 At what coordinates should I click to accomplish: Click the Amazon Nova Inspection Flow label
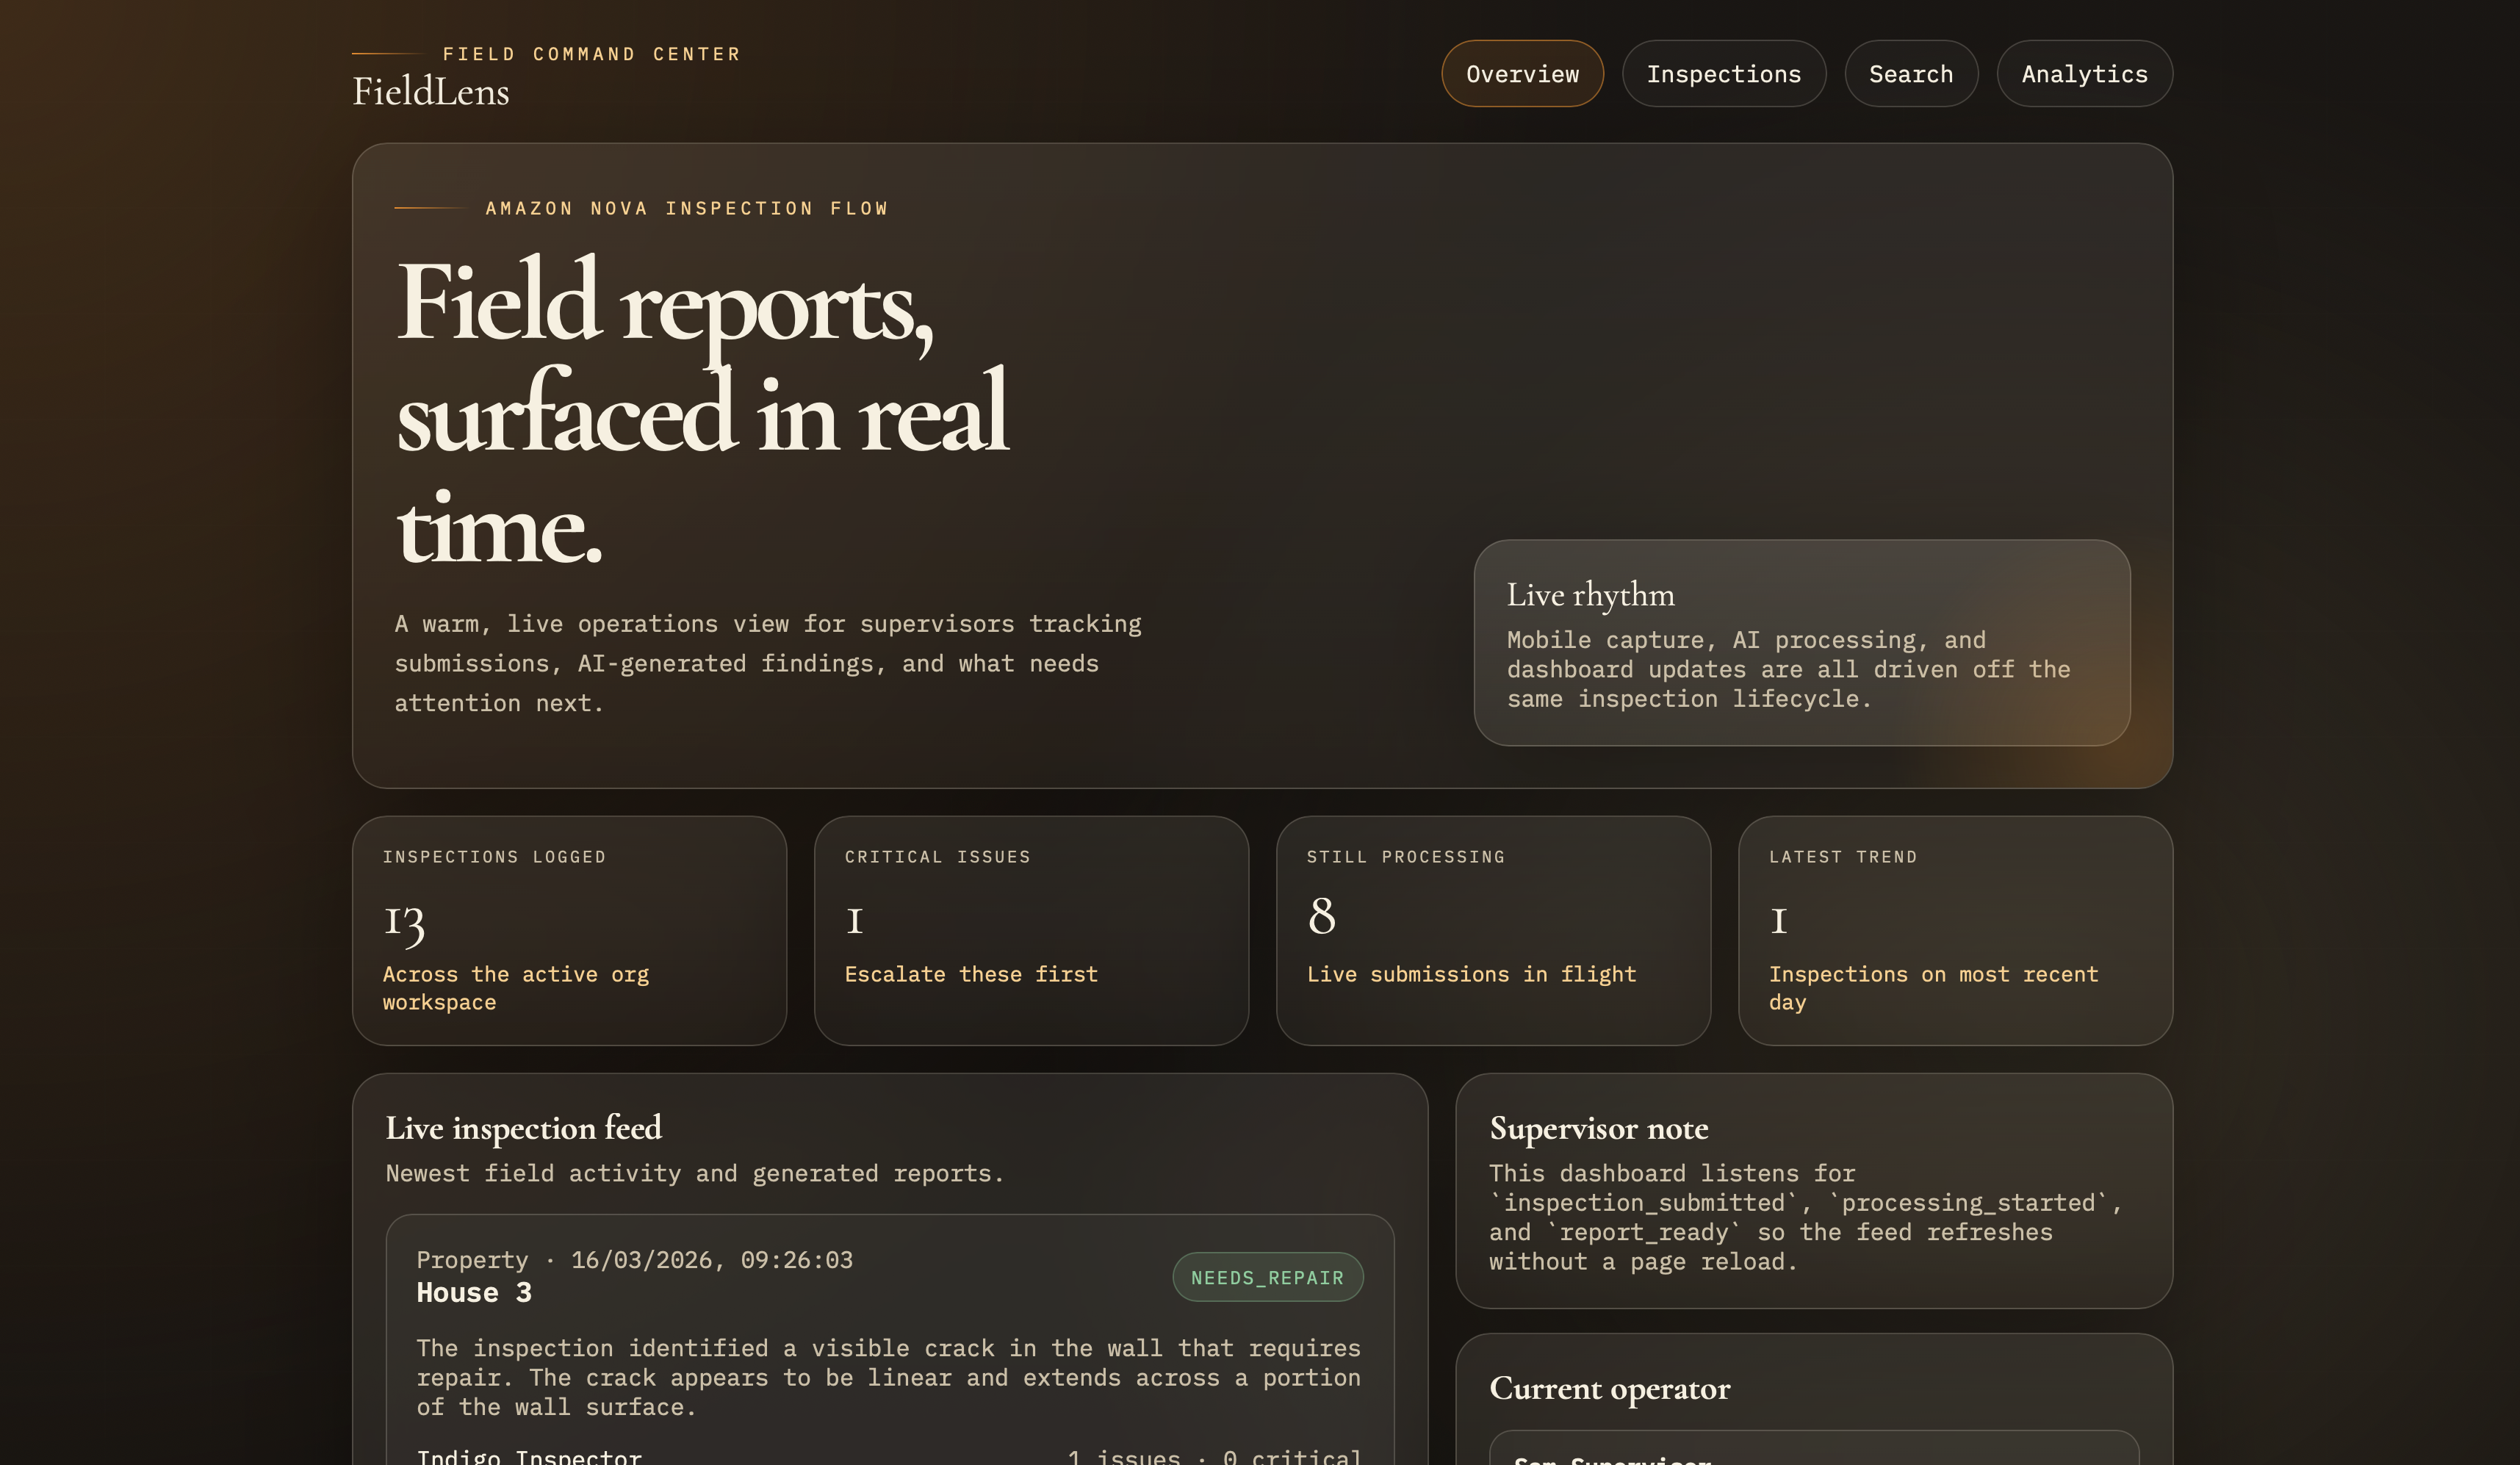686,208
